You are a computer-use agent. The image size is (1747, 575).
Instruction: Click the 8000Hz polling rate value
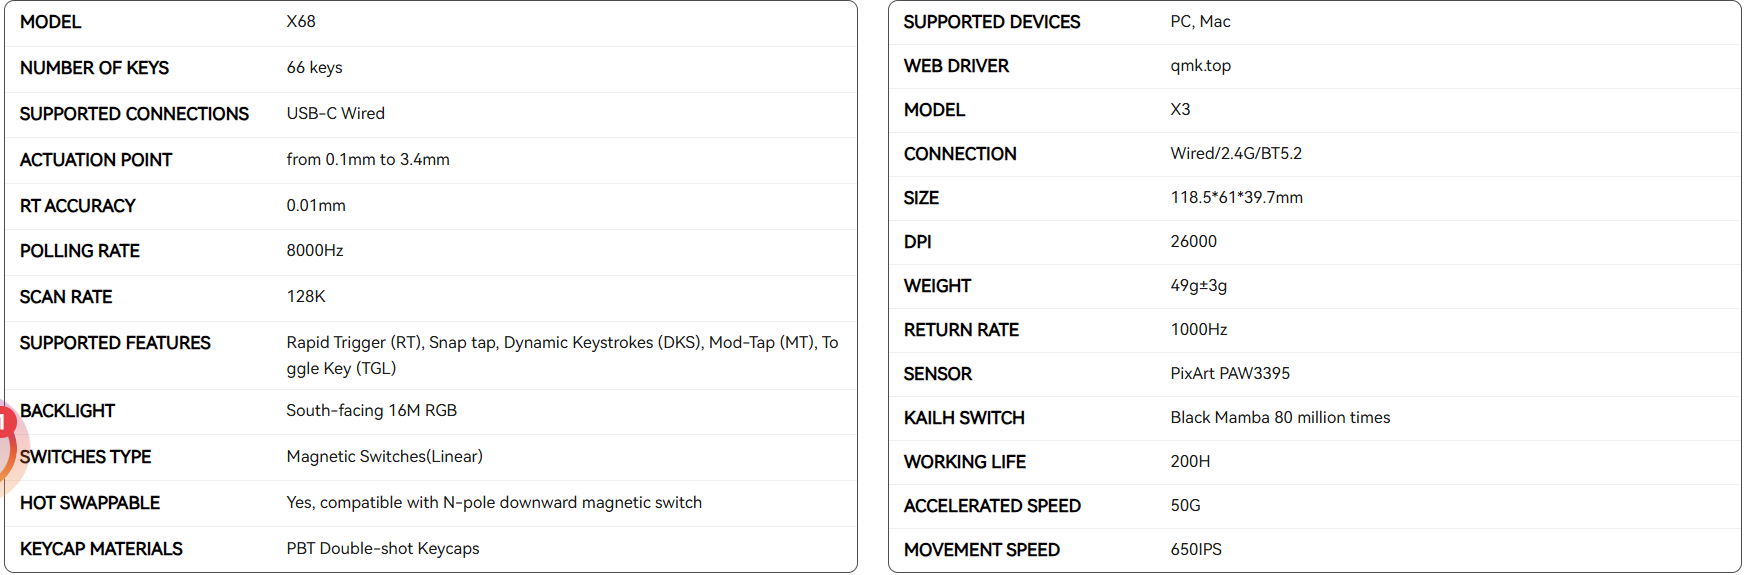(315, 251)
